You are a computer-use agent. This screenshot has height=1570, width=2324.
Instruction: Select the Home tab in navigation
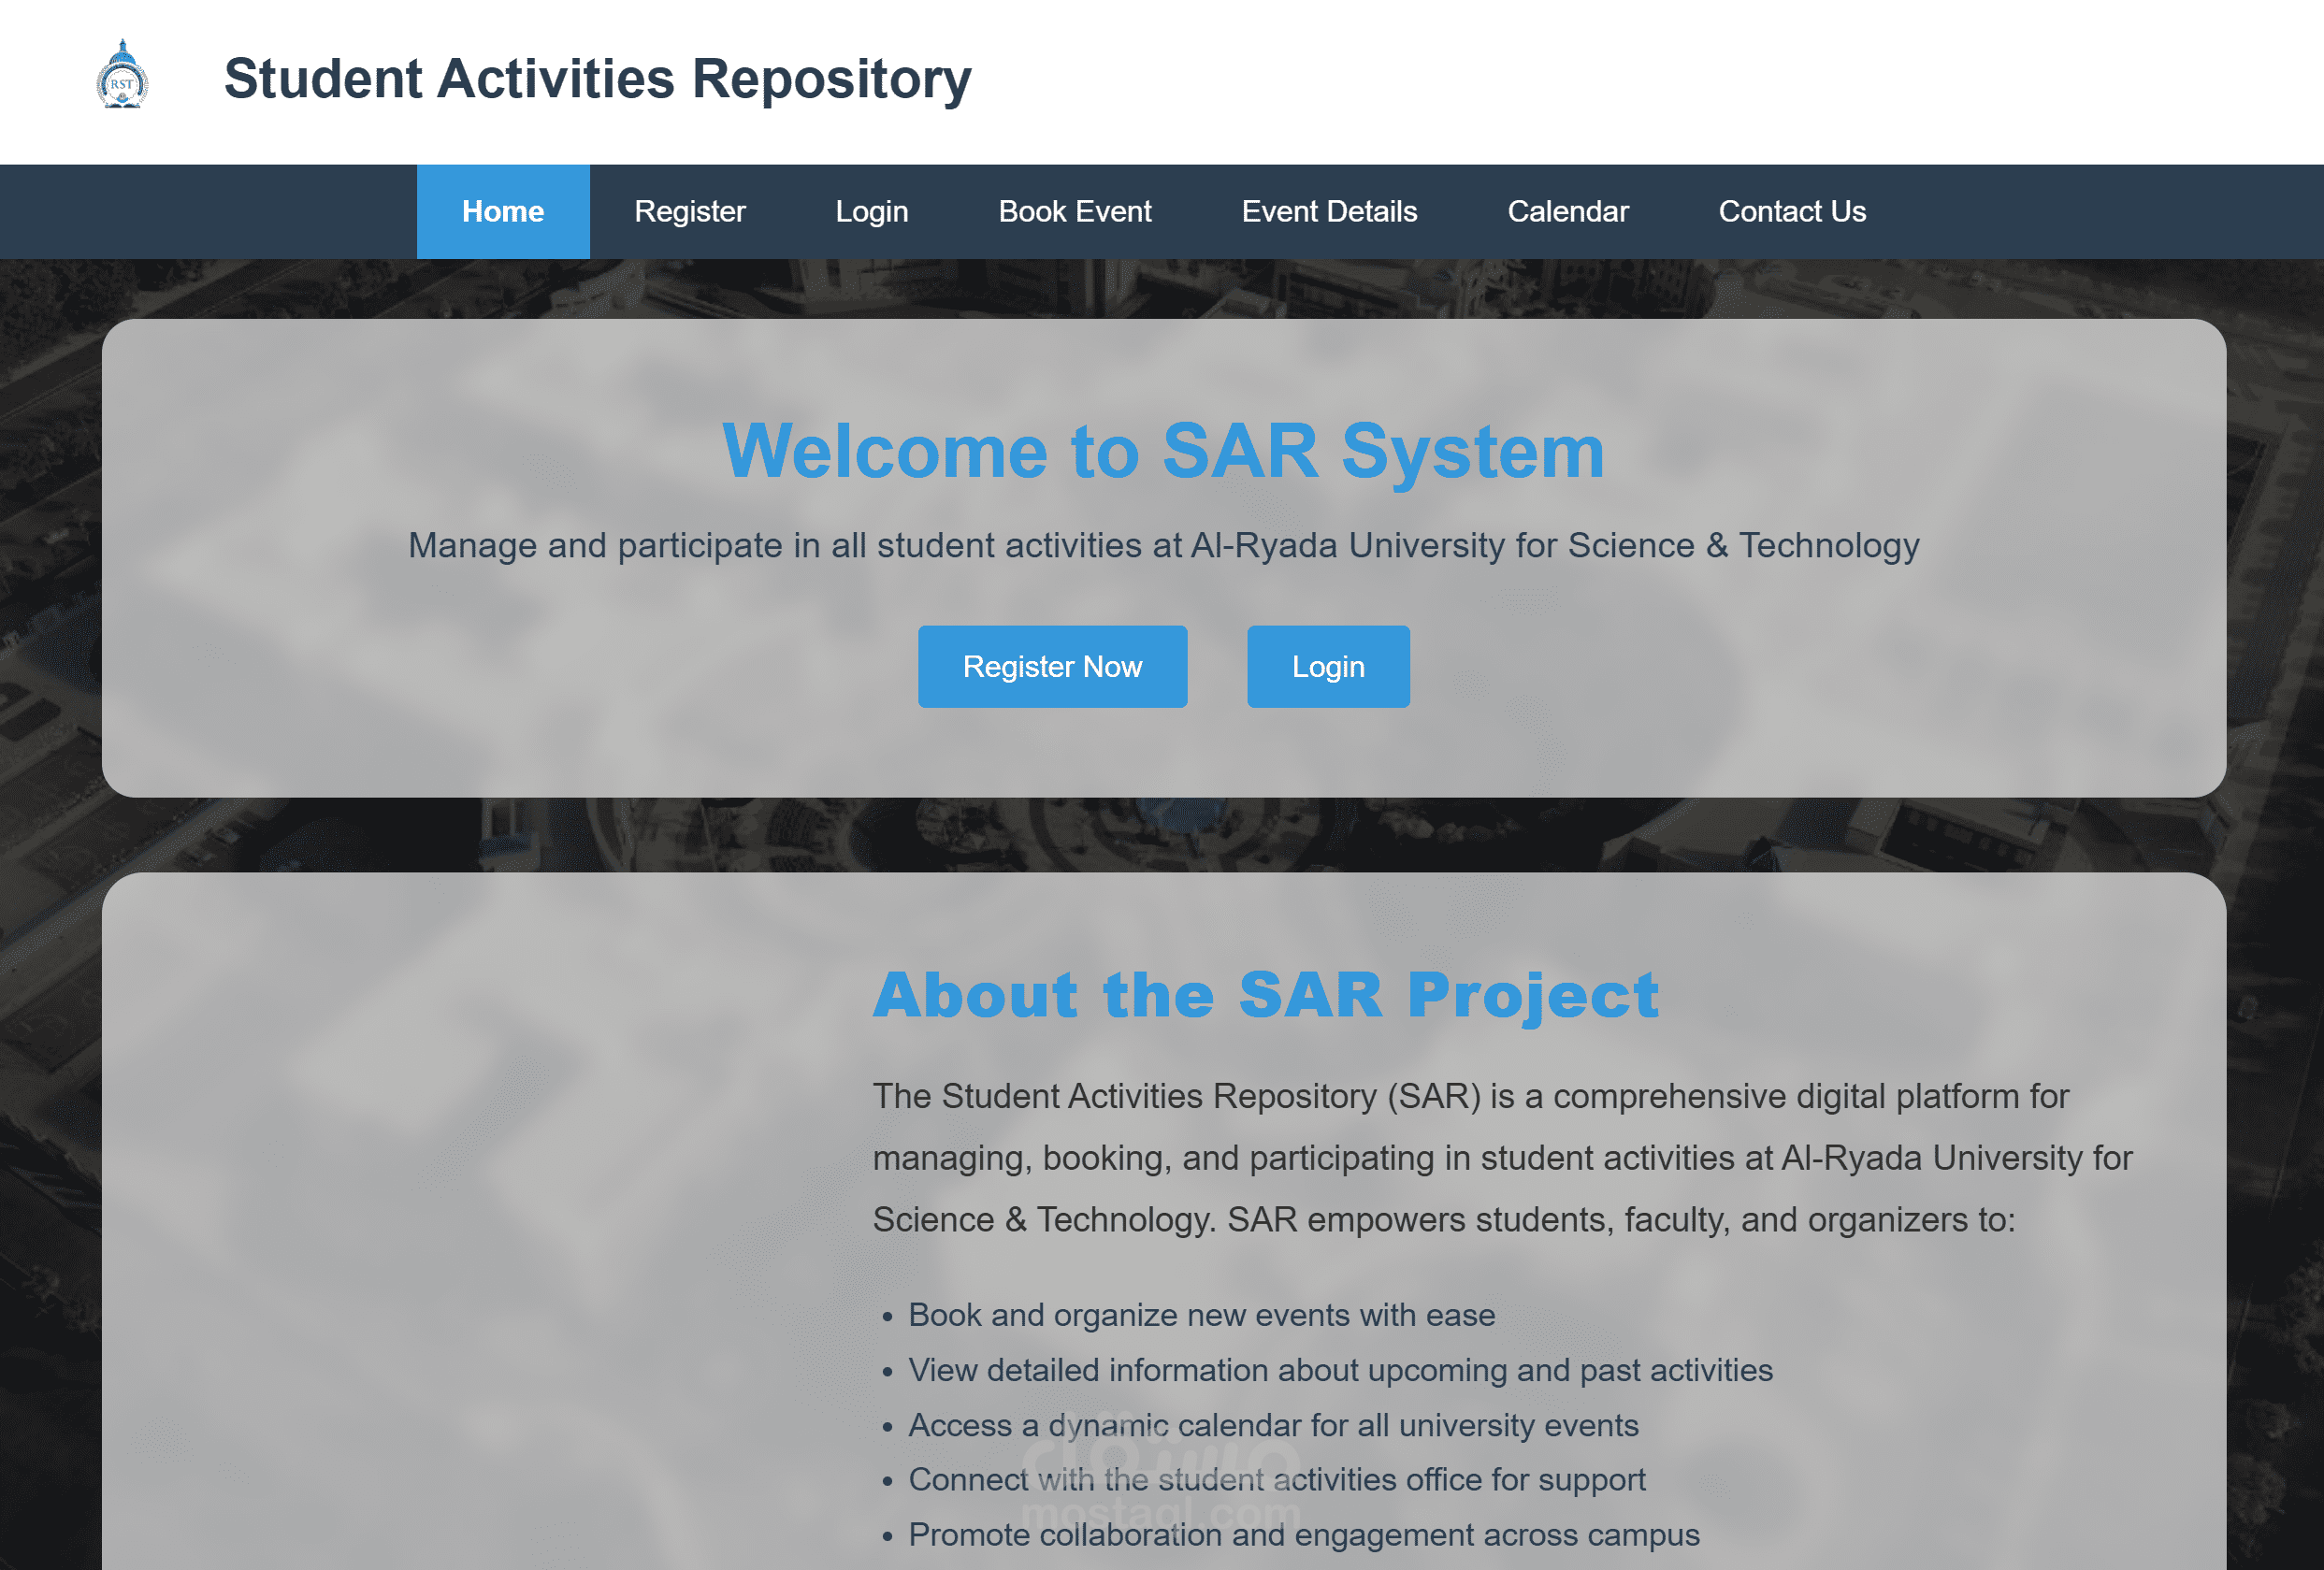[503, 211]
